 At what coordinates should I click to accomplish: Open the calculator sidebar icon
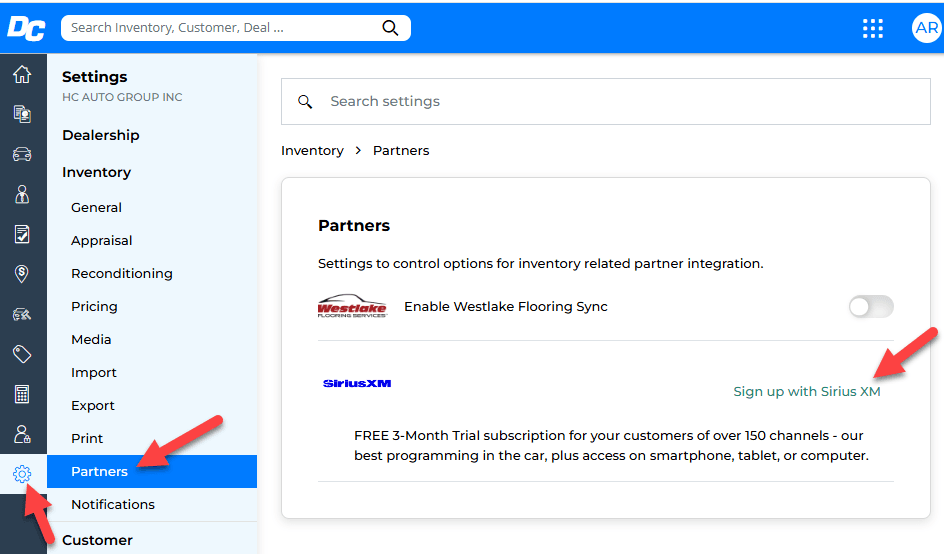click(x=22, y=394)
